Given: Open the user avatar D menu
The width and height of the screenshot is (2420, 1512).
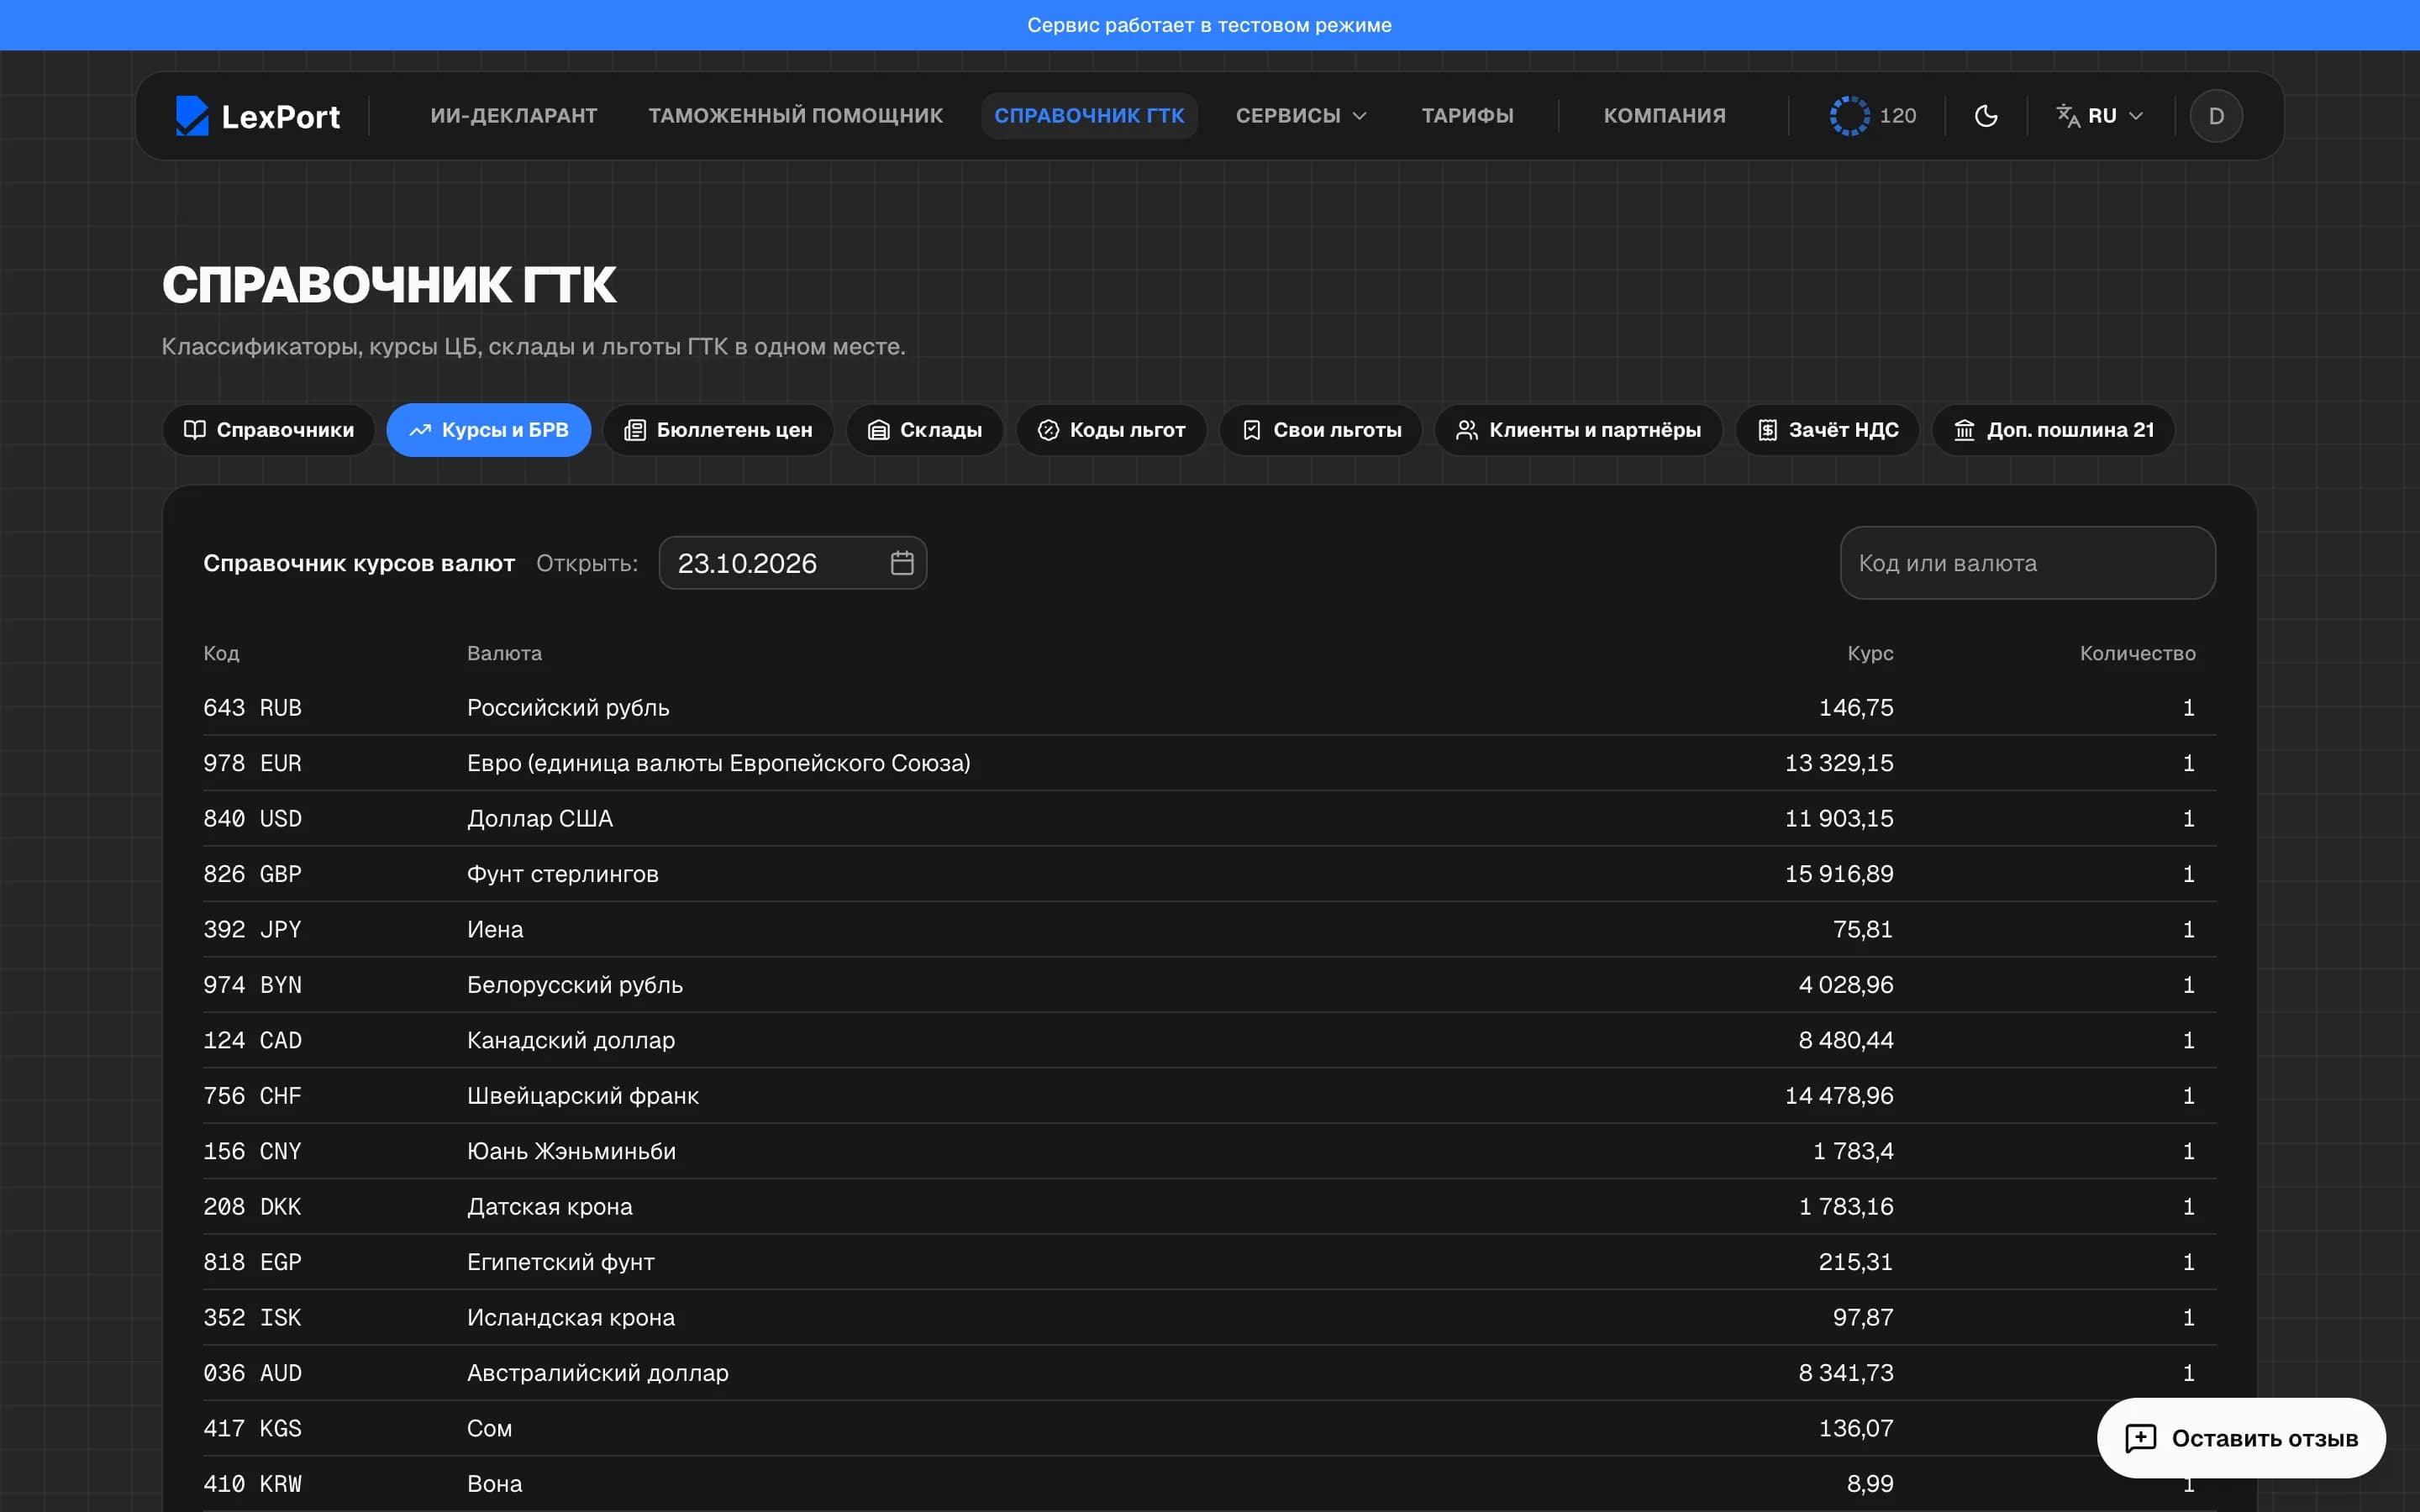Looking at the screenshot, I should pyautogui.click(x=2216, y=116).
